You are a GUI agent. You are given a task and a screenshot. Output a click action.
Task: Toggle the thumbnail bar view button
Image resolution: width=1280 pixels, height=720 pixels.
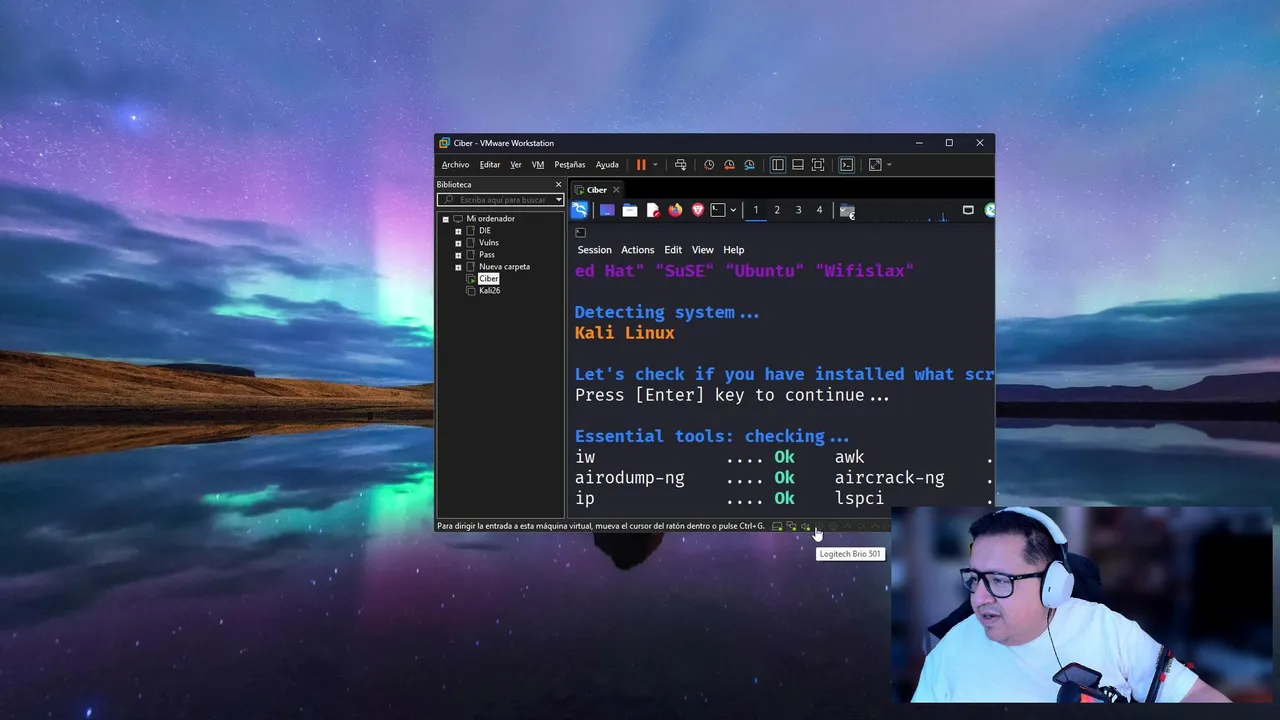click(x=797, y=165)
